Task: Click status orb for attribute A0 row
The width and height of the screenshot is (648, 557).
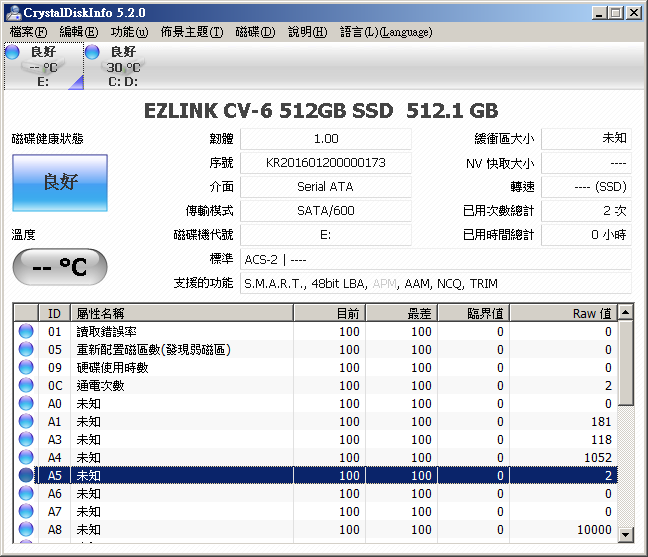Action: tap(26, 403)
